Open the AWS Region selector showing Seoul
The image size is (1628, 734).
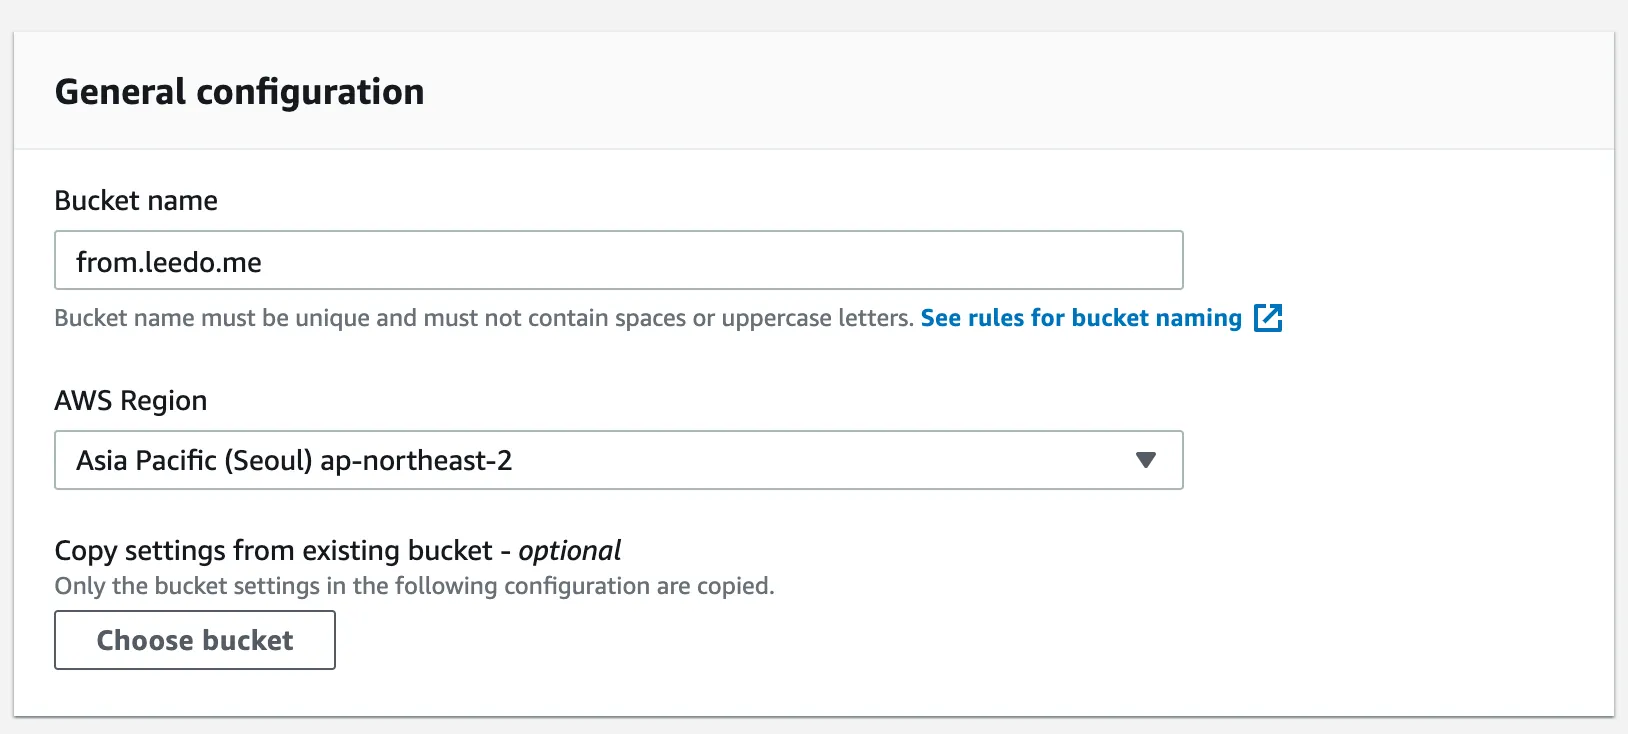[x=618, y=460]
